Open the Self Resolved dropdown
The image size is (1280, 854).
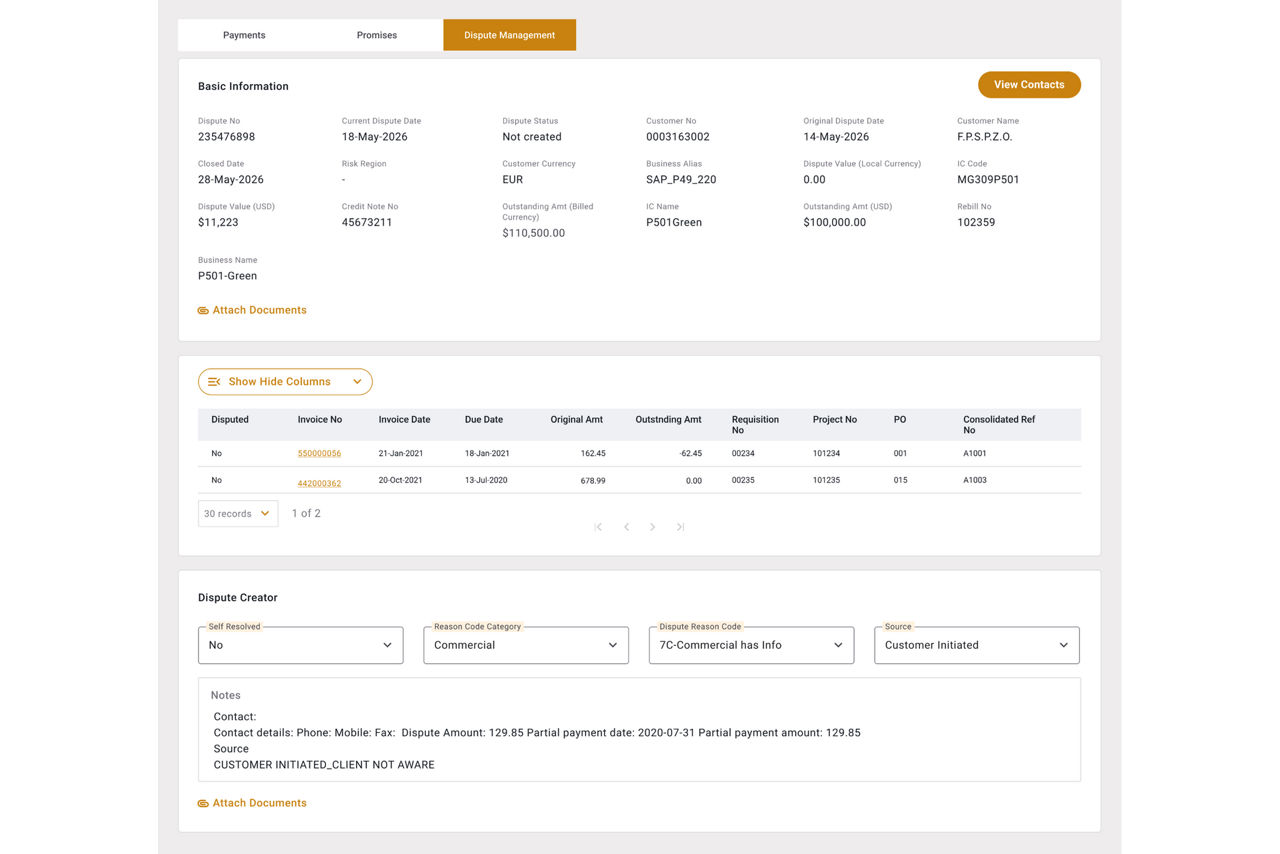301,645
